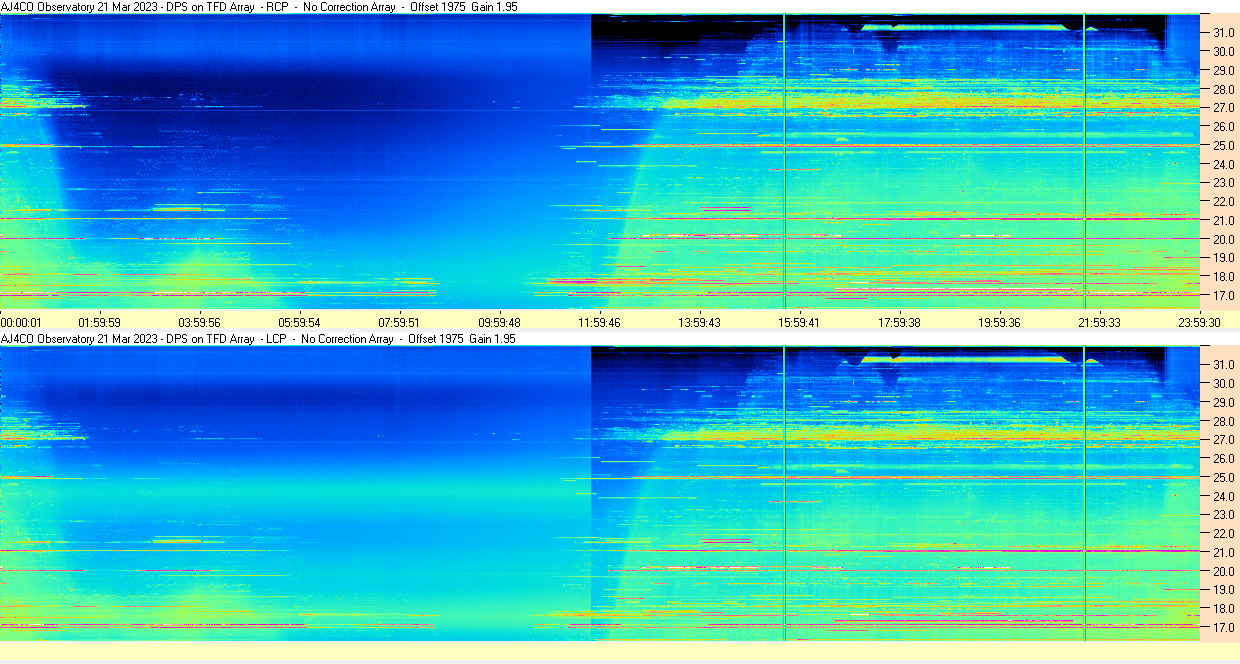Viewport: 1240px width, 664px height.
Task: Click the 29.0 frequency label on RCP scale
Action: (1224, 70)
